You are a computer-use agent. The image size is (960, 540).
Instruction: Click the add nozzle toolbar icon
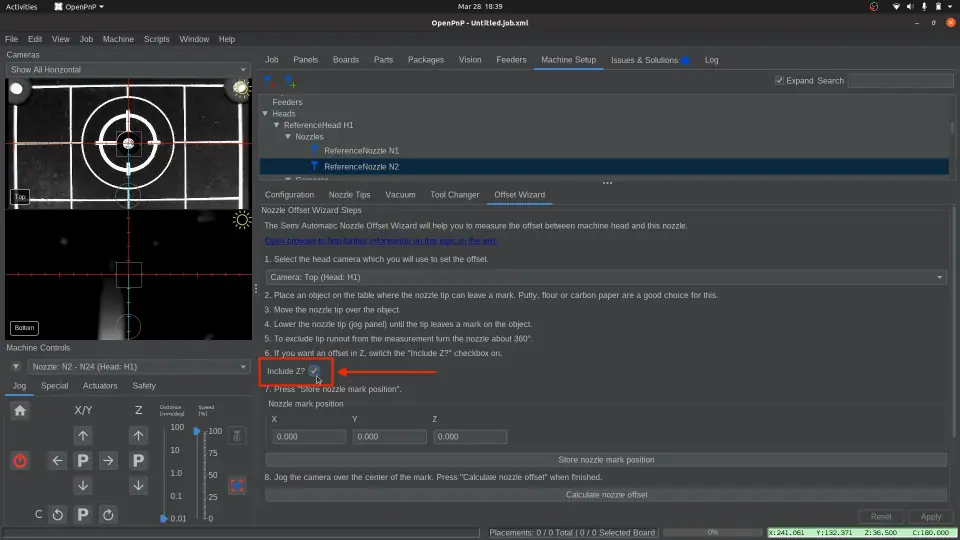tap(290, 81)
